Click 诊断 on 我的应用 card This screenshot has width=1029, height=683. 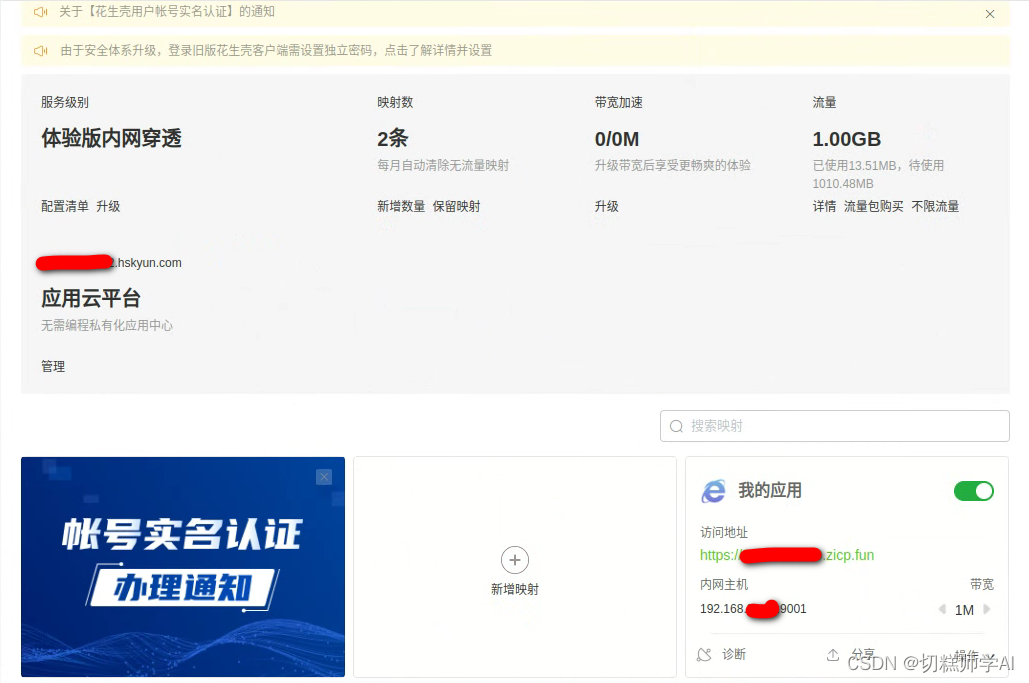722,654
